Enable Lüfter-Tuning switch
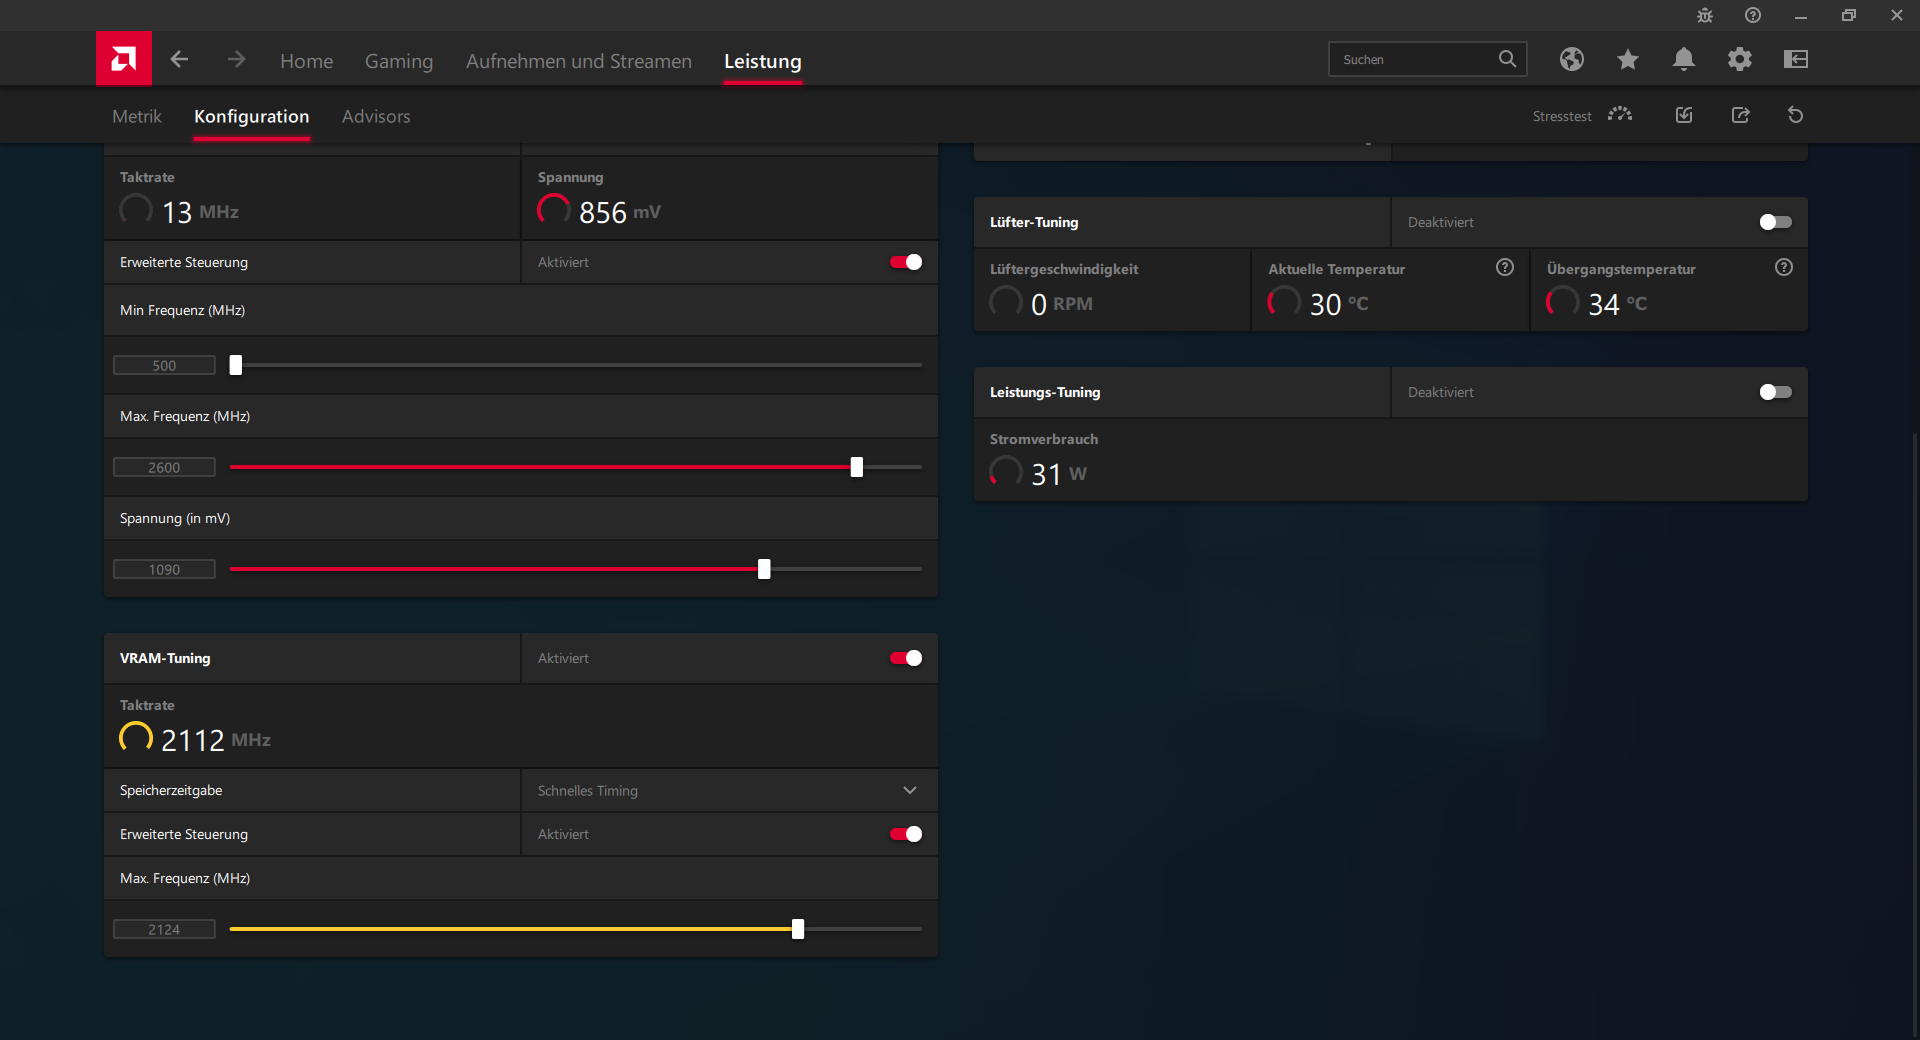1920x1040 pixels. coord(1776,222)
